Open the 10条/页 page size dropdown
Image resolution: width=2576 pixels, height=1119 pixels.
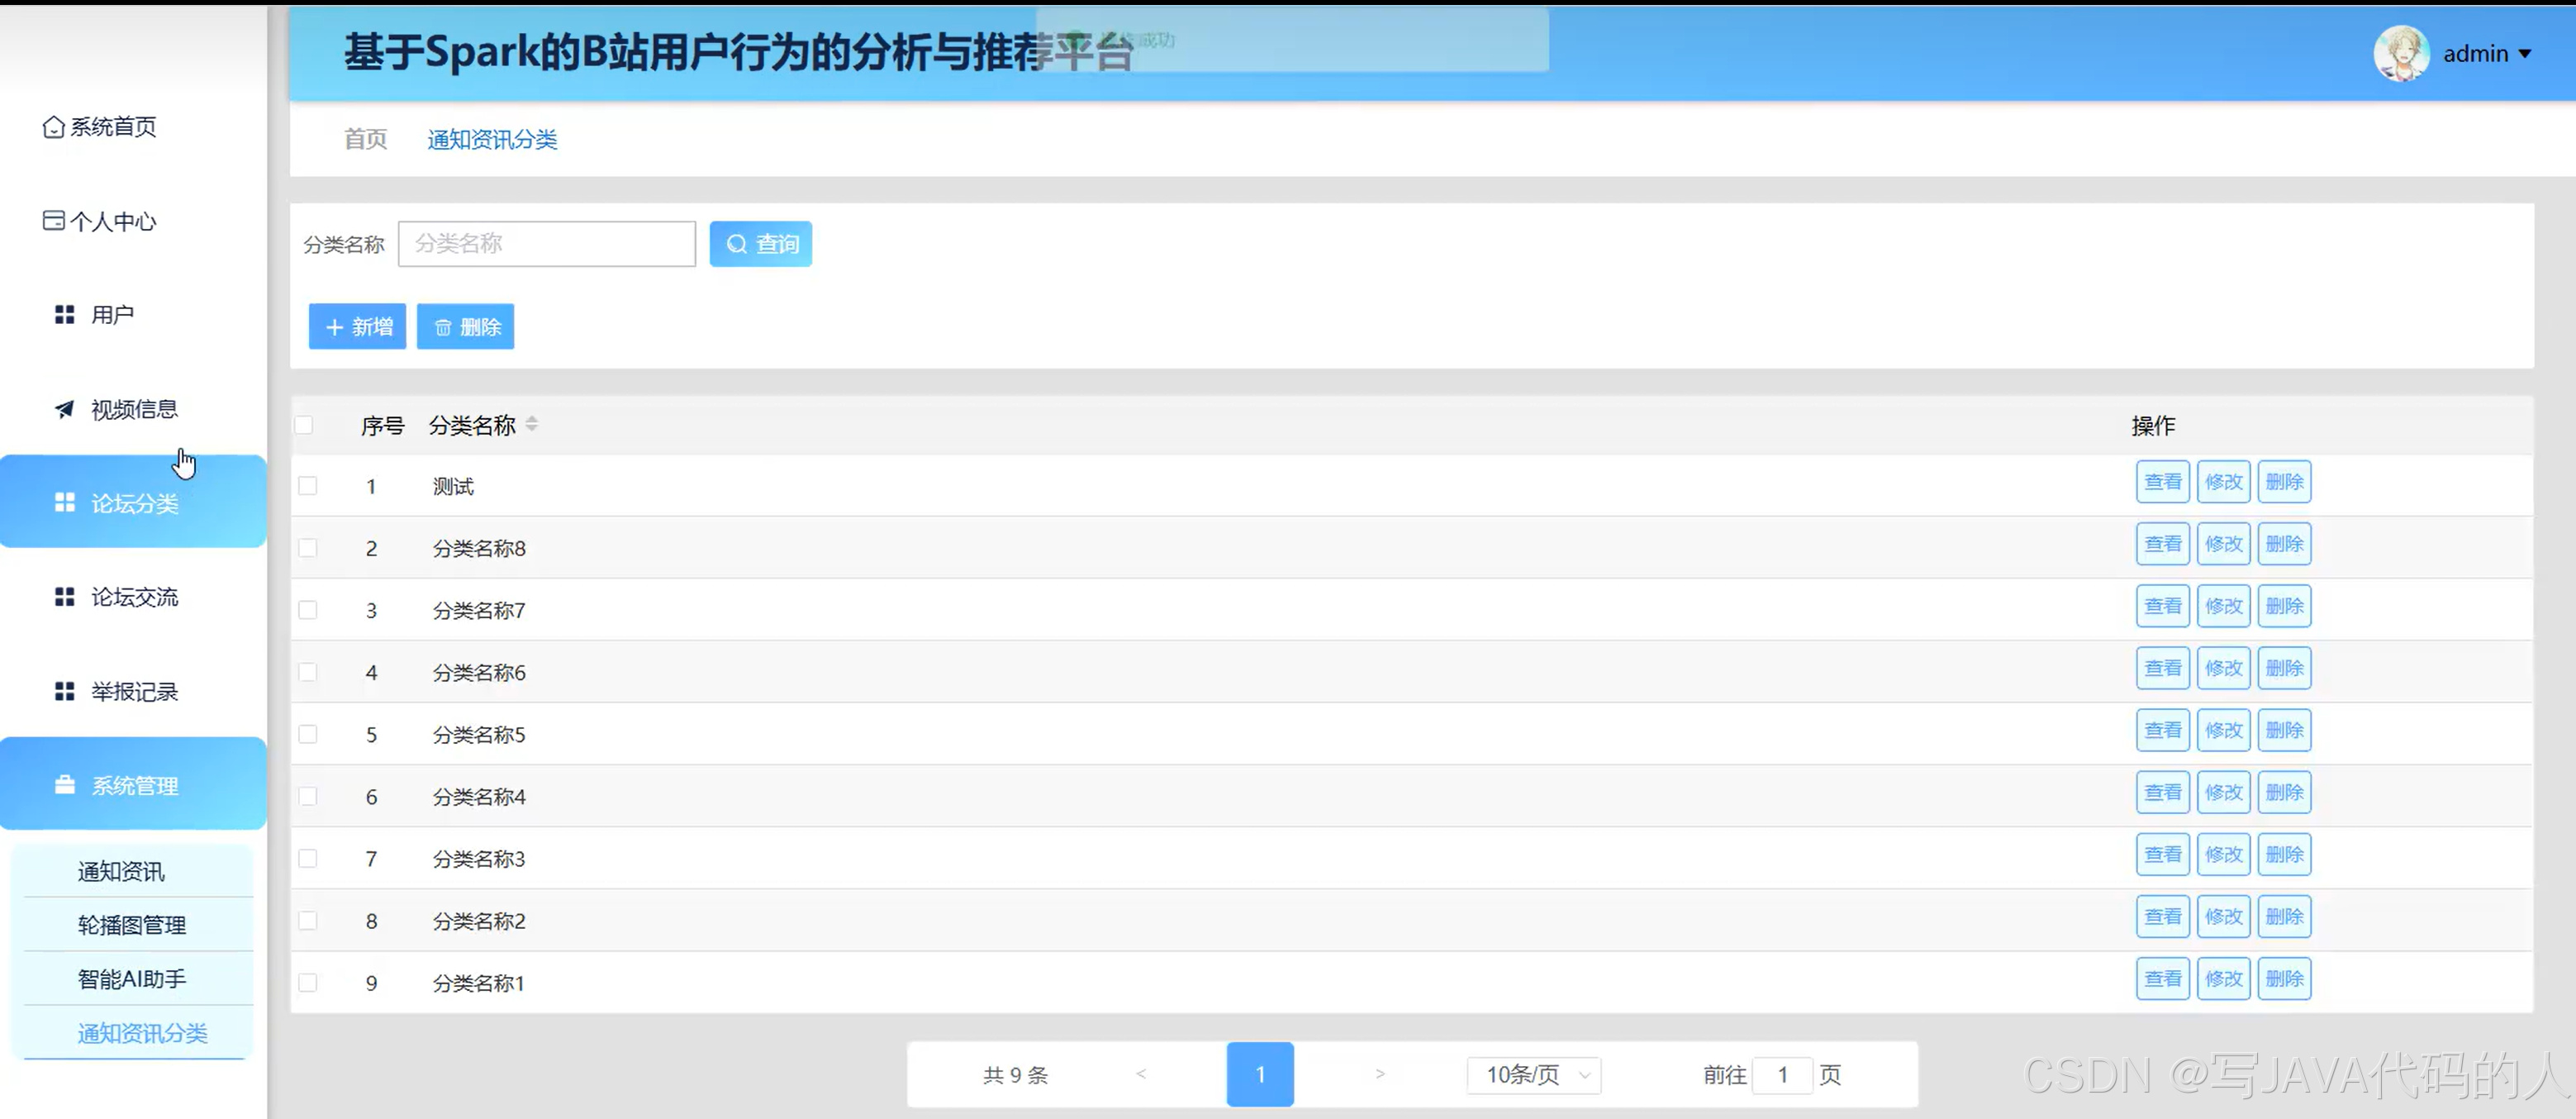coord(1534,1075)
